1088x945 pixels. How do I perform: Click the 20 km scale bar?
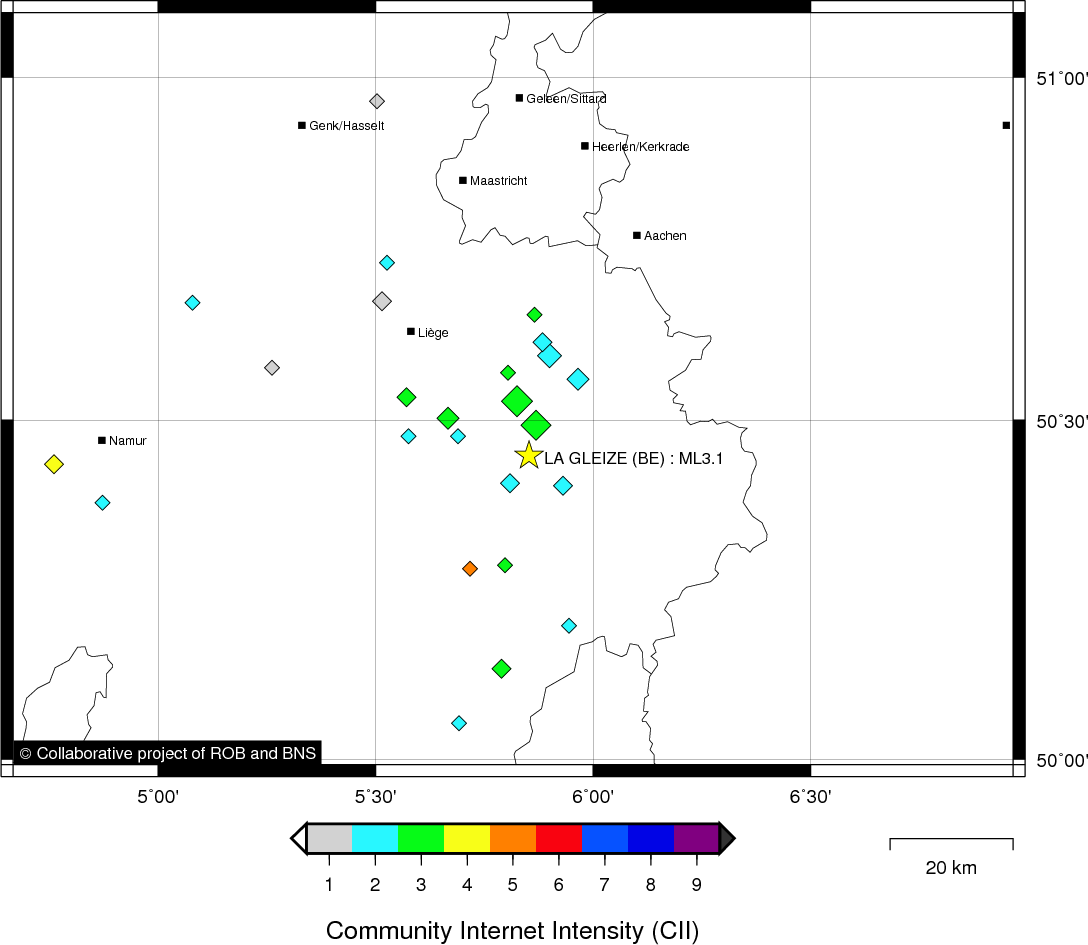951,844
